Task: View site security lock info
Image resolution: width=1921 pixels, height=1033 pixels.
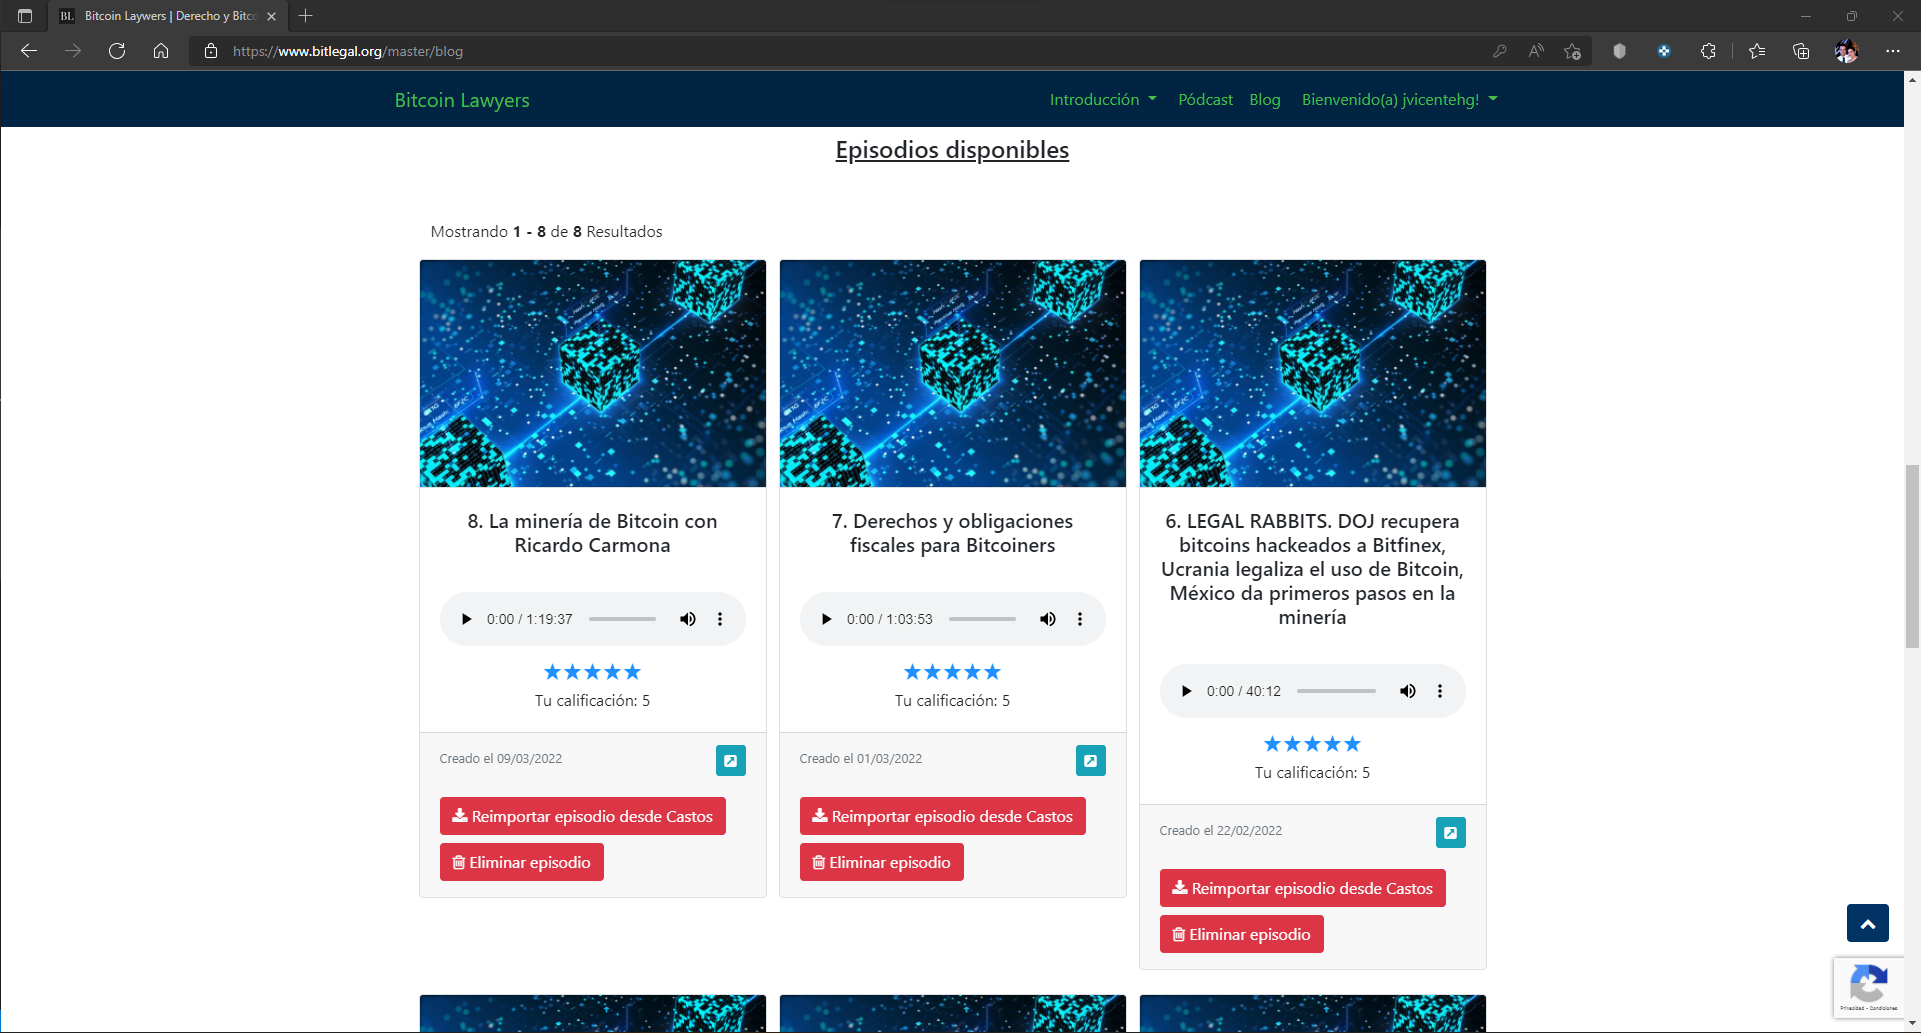Action: click(x=211, y=51)
